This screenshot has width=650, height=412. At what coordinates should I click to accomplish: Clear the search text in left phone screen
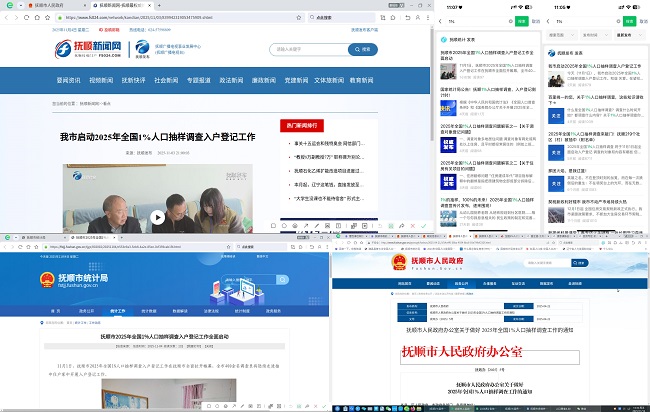(511, 21)
